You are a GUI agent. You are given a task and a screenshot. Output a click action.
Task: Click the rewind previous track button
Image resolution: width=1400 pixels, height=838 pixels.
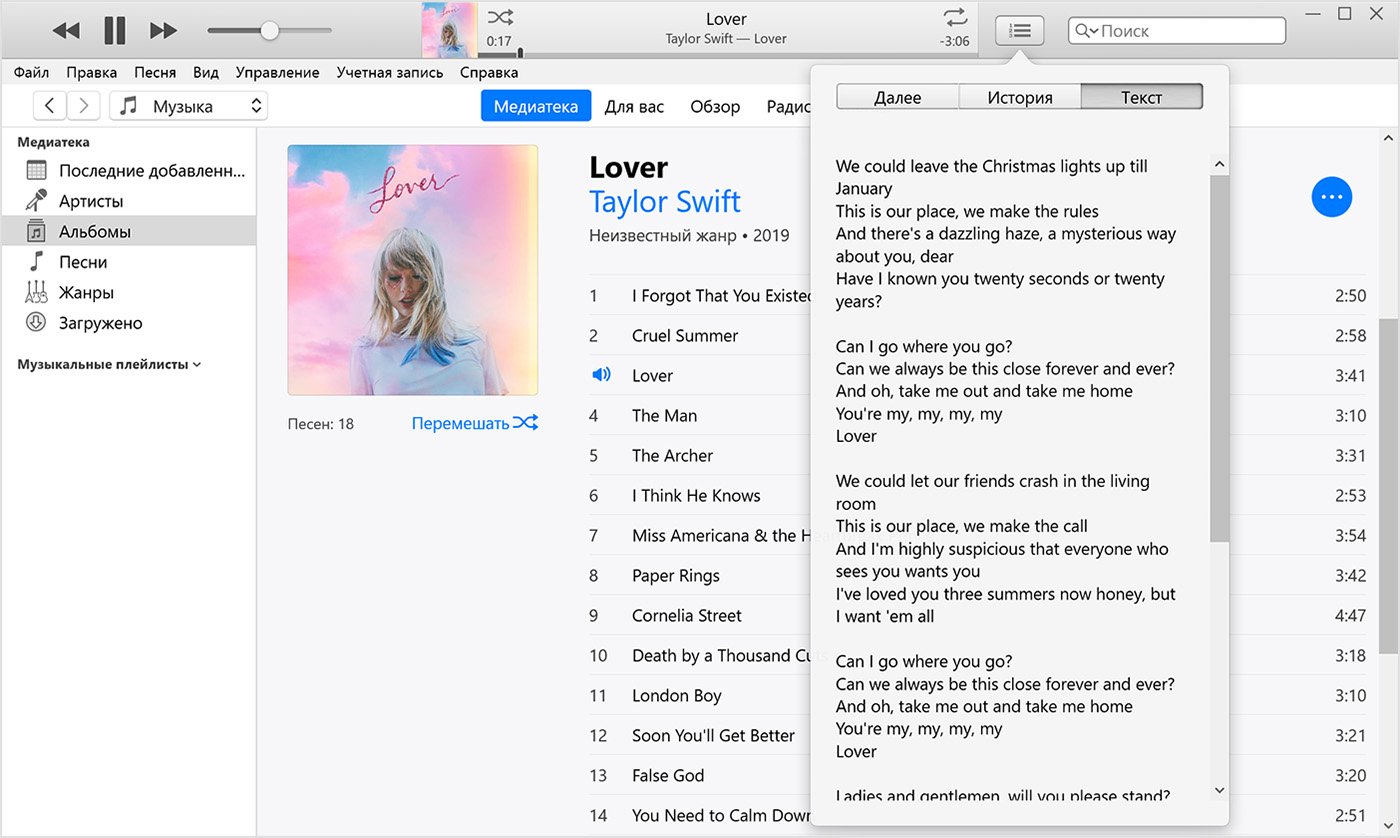point(66,31)
